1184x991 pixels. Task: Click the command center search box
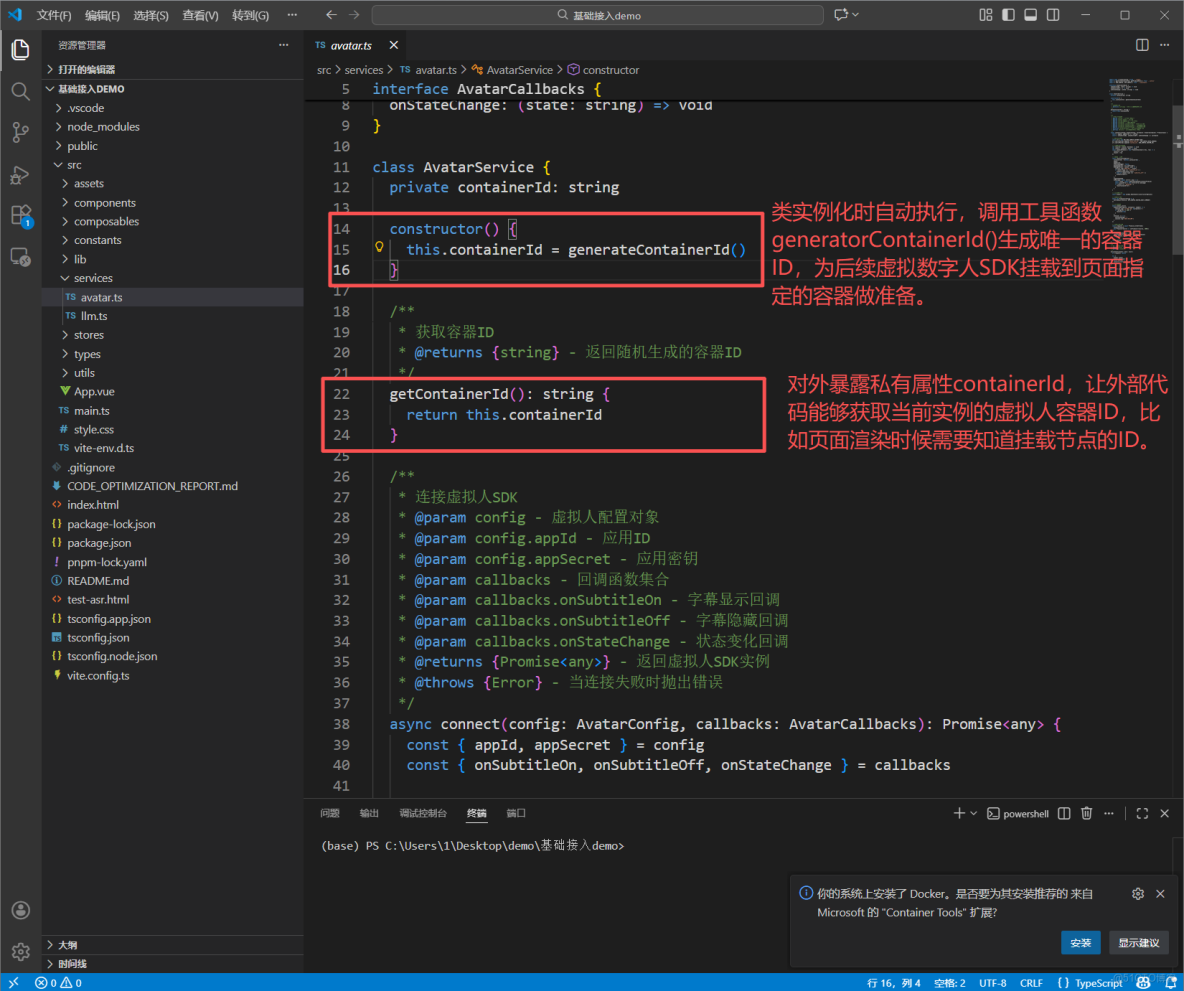pos(597,15)
